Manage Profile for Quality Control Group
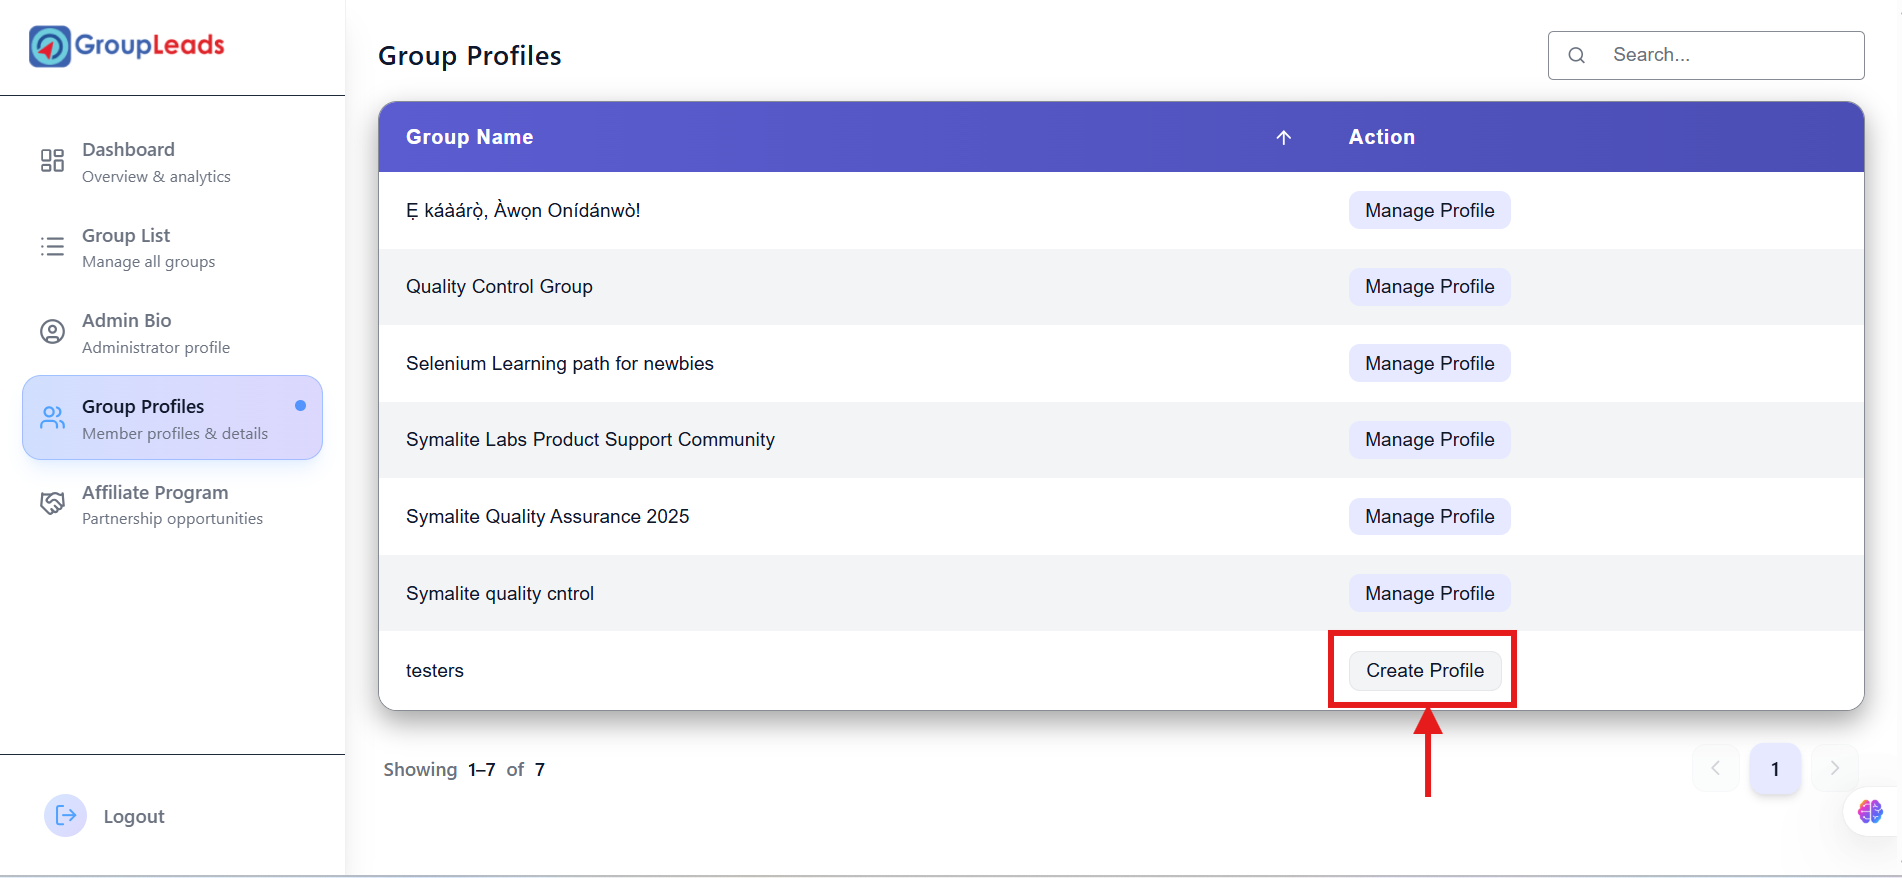 point(1429,287)
